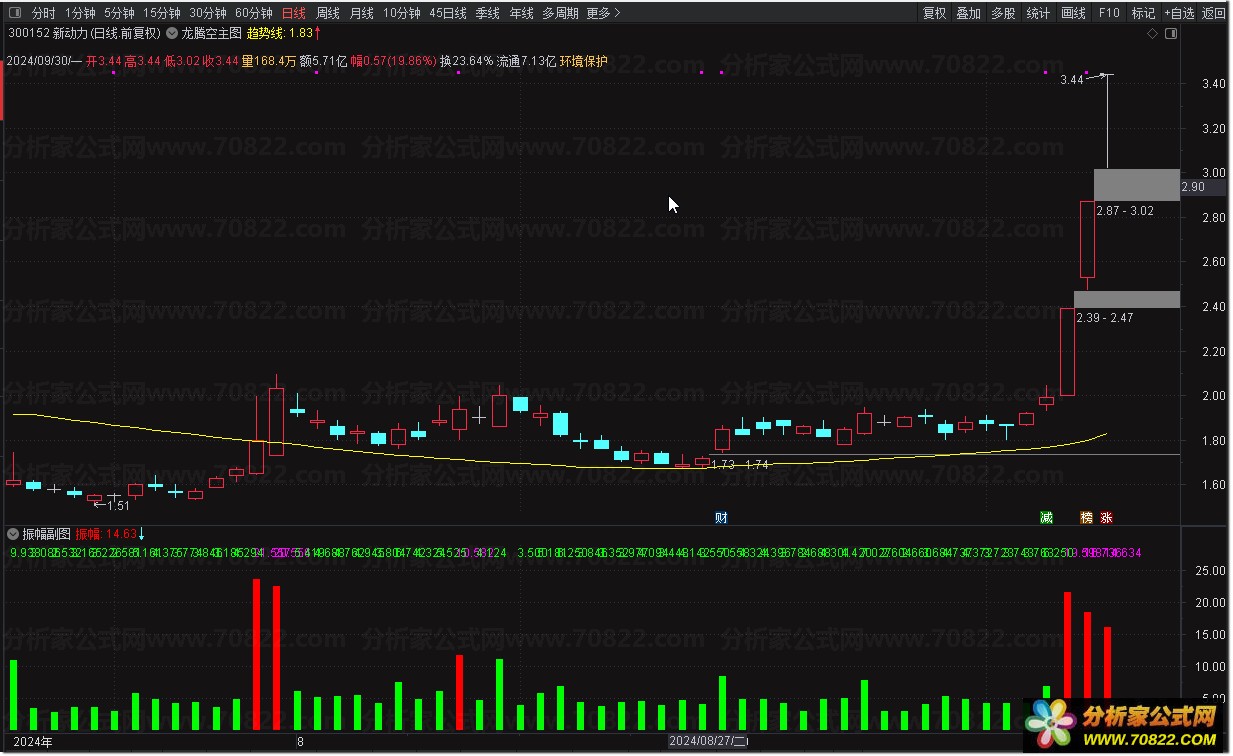
Task: Click the 返回 back button
Action: click(x=1214, y=13)
